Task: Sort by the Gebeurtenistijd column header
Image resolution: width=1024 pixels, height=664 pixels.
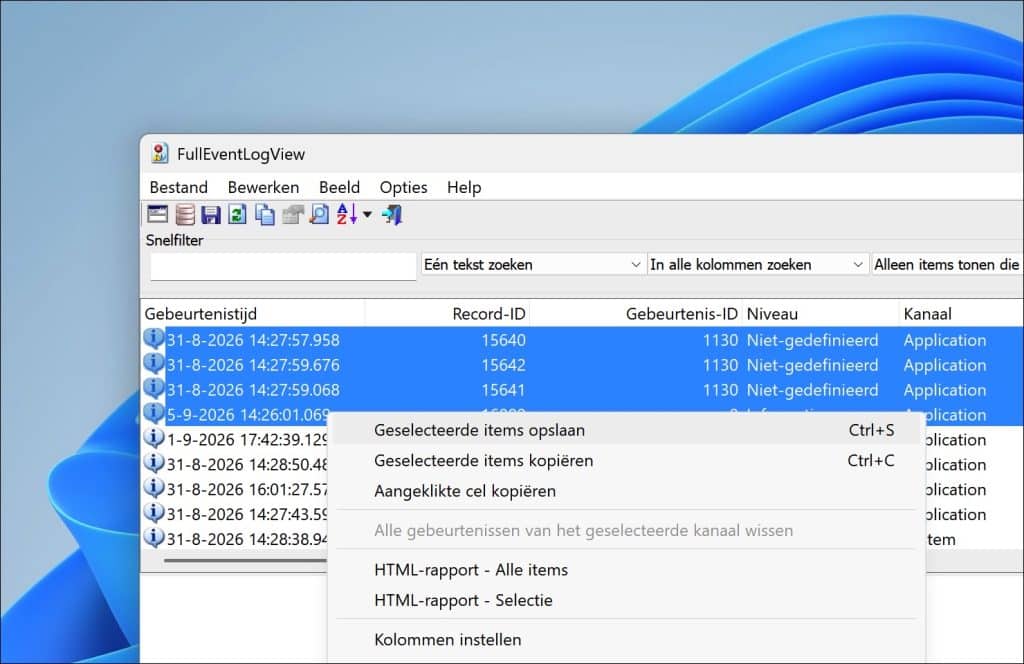Action: 253,314
